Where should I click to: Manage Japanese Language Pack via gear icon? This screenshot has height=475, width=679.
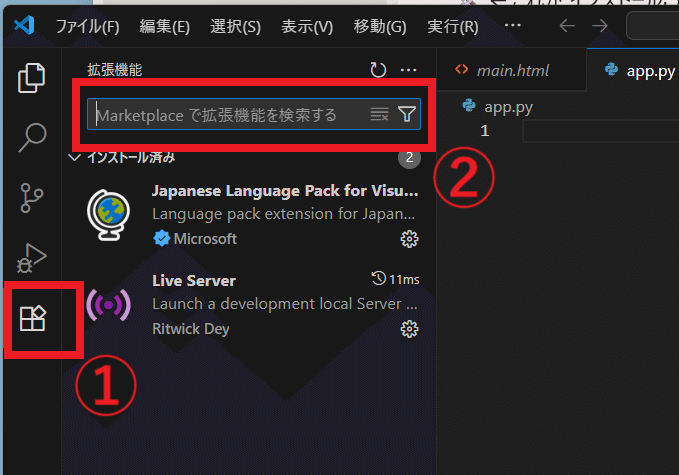click(x=409, y=239)
